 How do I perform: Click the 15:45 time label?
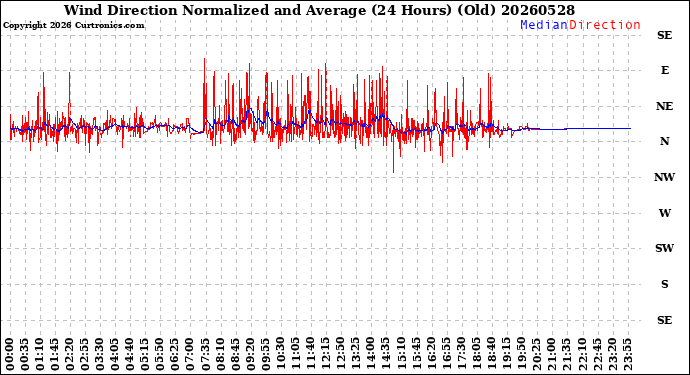pos(416,354)
